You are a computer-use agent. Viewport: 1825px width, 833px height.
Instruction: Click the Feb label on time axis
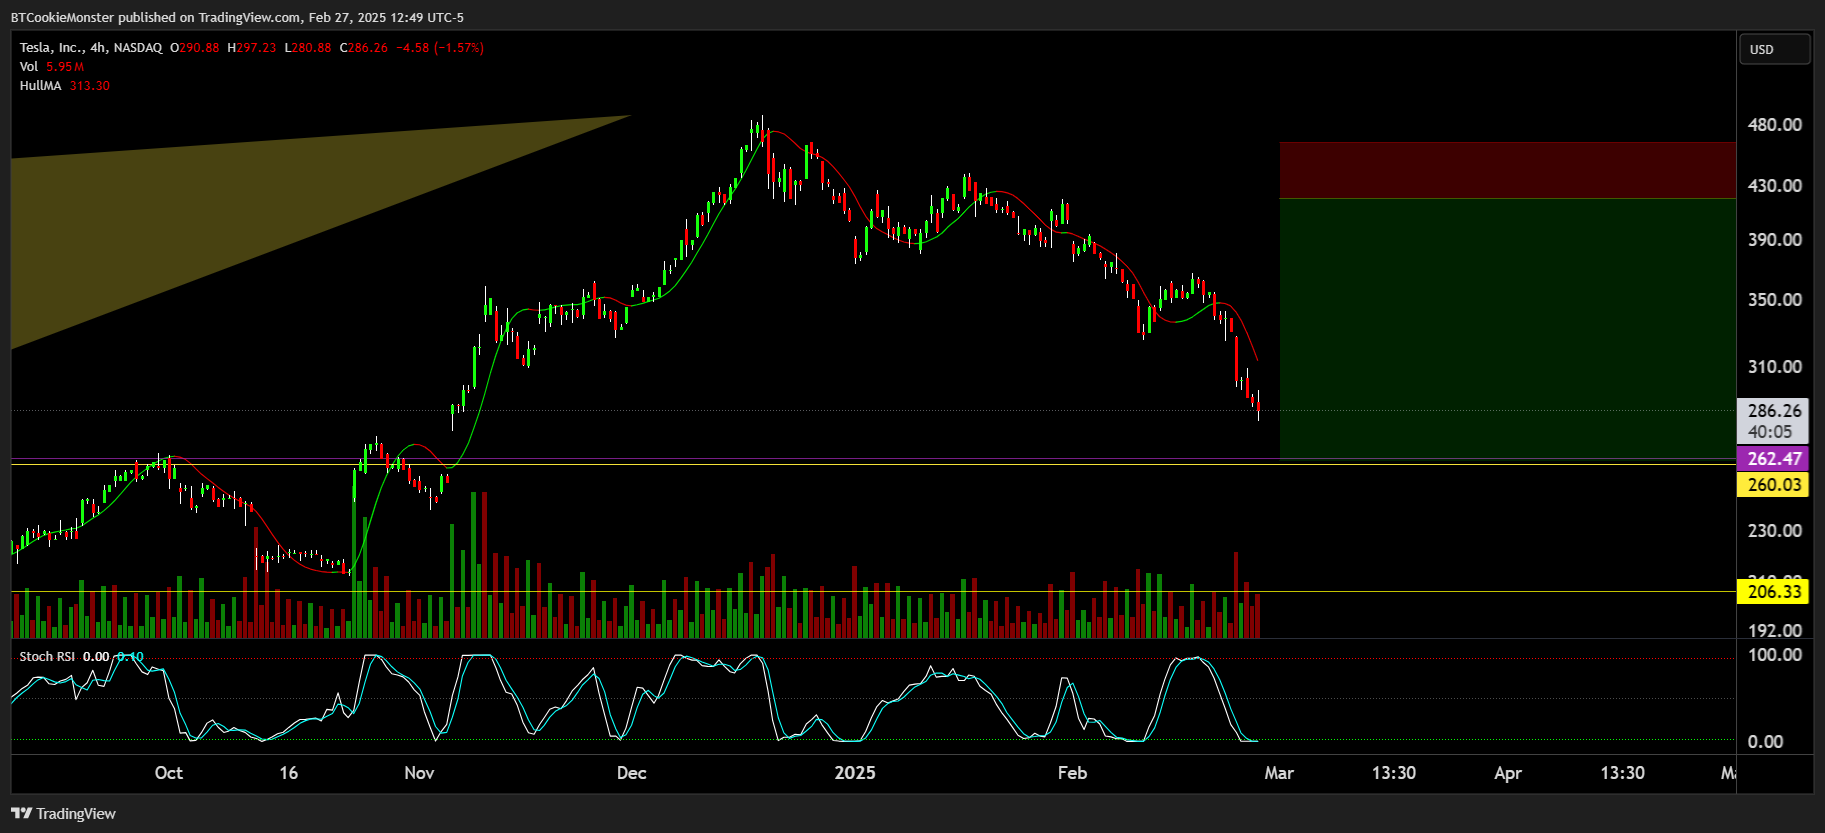point(1072,773)
